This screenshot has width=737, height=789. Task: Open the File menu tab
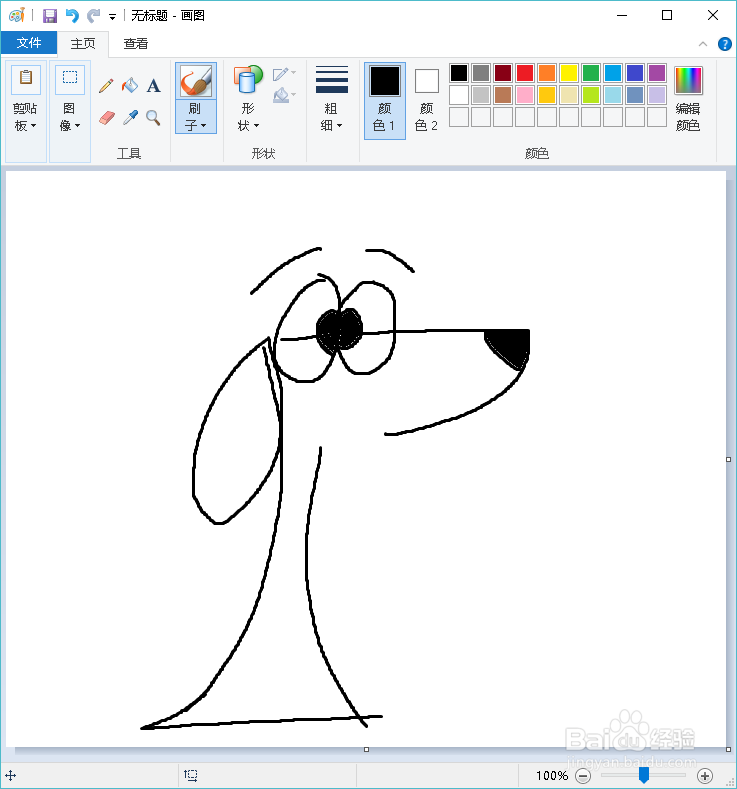coord(29,43)
